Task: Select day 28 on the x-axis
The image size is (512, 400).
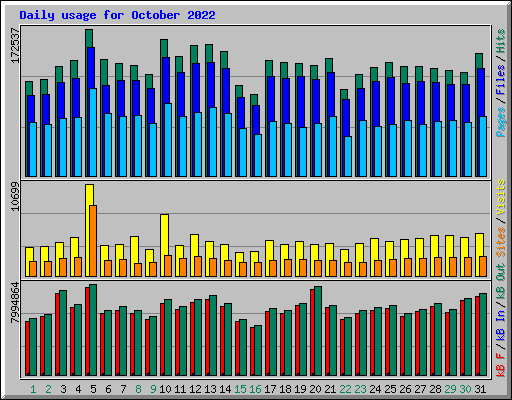Action: click(435, 389)
